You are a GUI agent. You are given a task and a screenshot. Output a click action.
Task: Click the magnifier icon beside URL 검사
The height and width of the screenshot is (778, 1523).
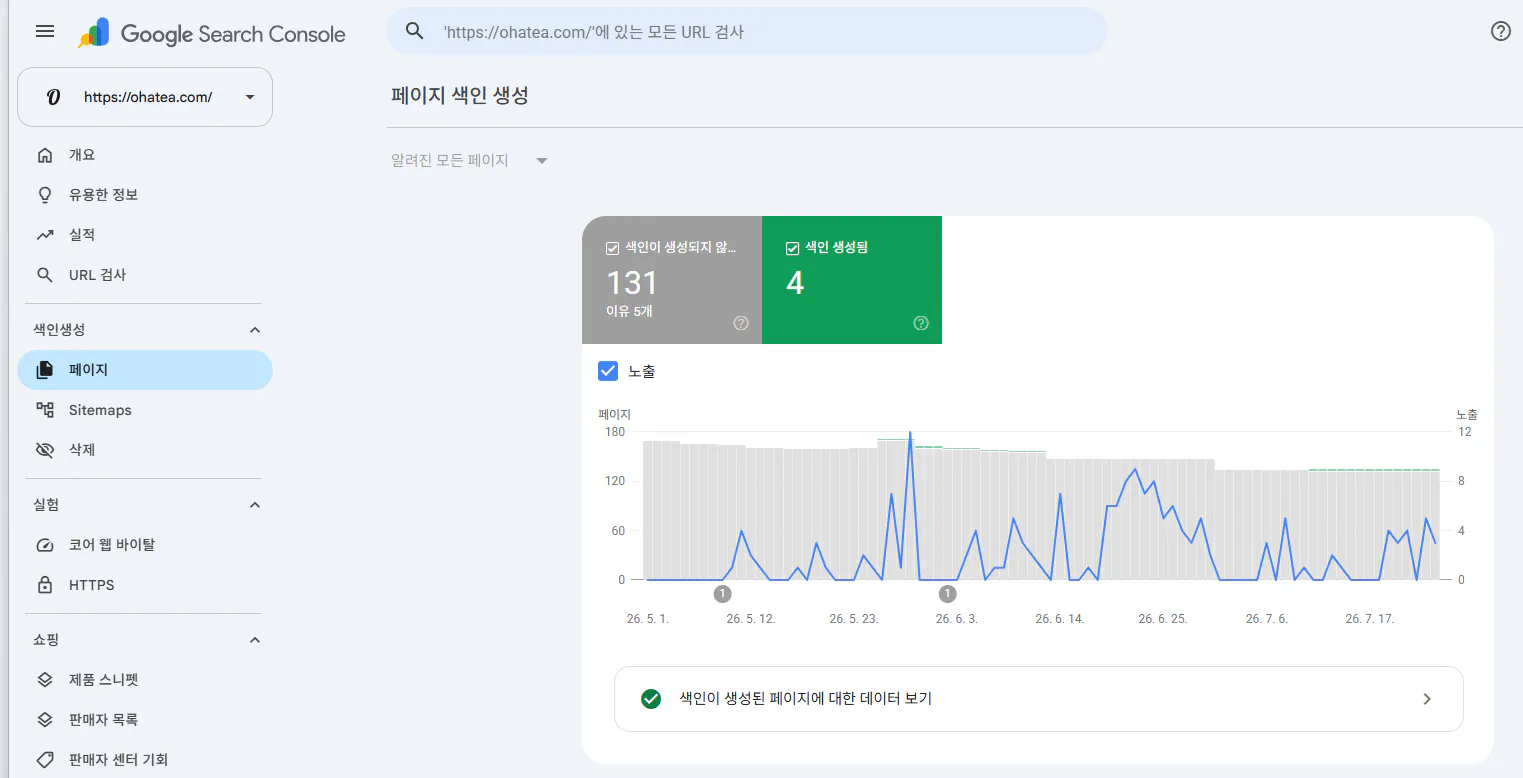(44, 275)
